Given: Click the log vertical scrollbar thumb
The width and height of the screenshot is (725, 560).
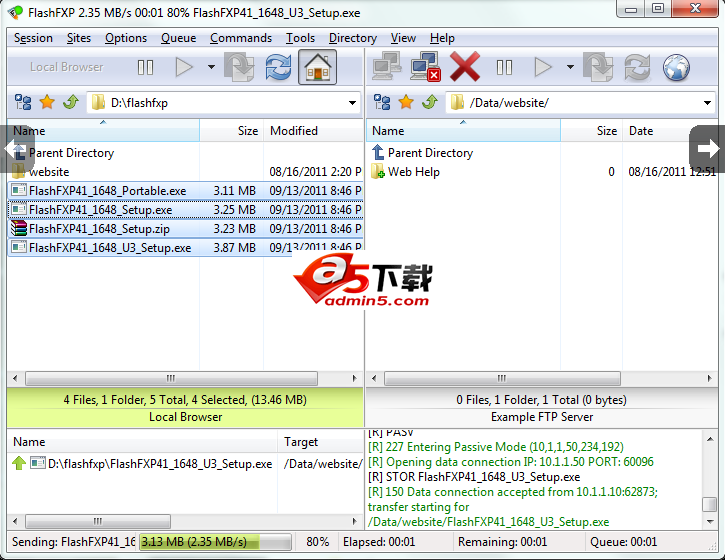Looking at the screenshot, I should point(709,504).
